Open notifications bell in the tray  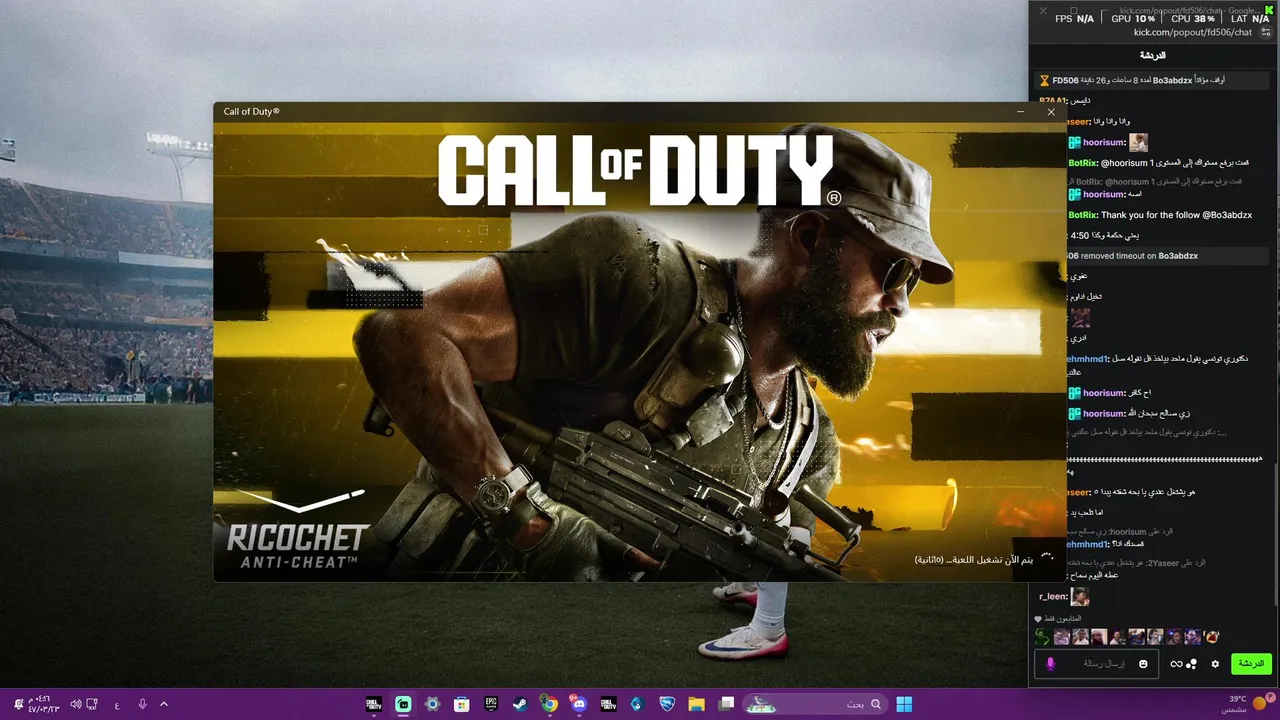point(17,704)
